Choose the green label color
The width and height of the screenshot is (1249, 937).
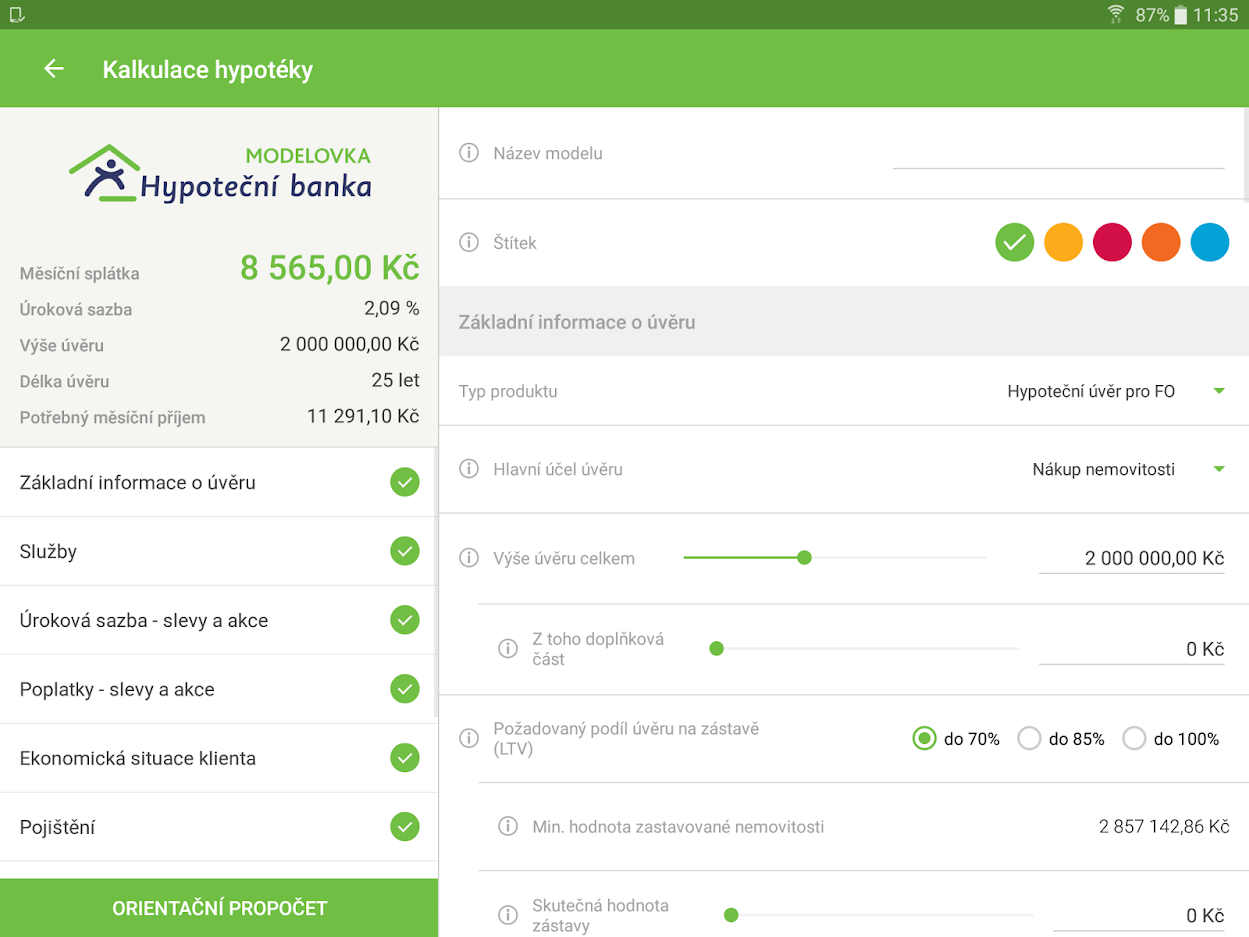1014,242
